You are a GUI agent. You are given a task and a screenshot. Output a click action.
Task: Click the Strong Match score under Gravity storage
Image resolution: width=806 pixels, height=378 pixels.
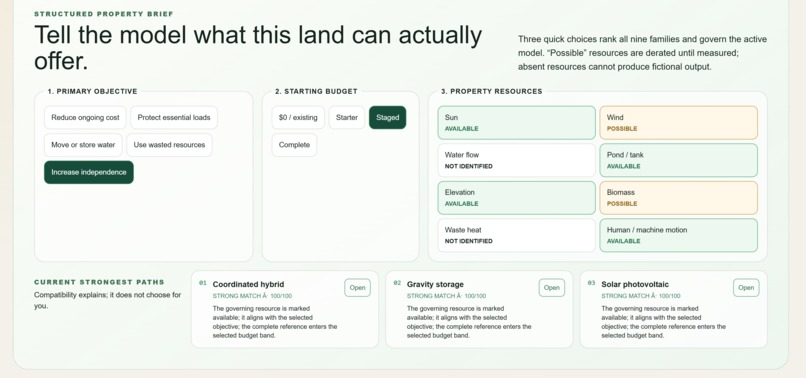pyautogui.click(x=447, y=296)
